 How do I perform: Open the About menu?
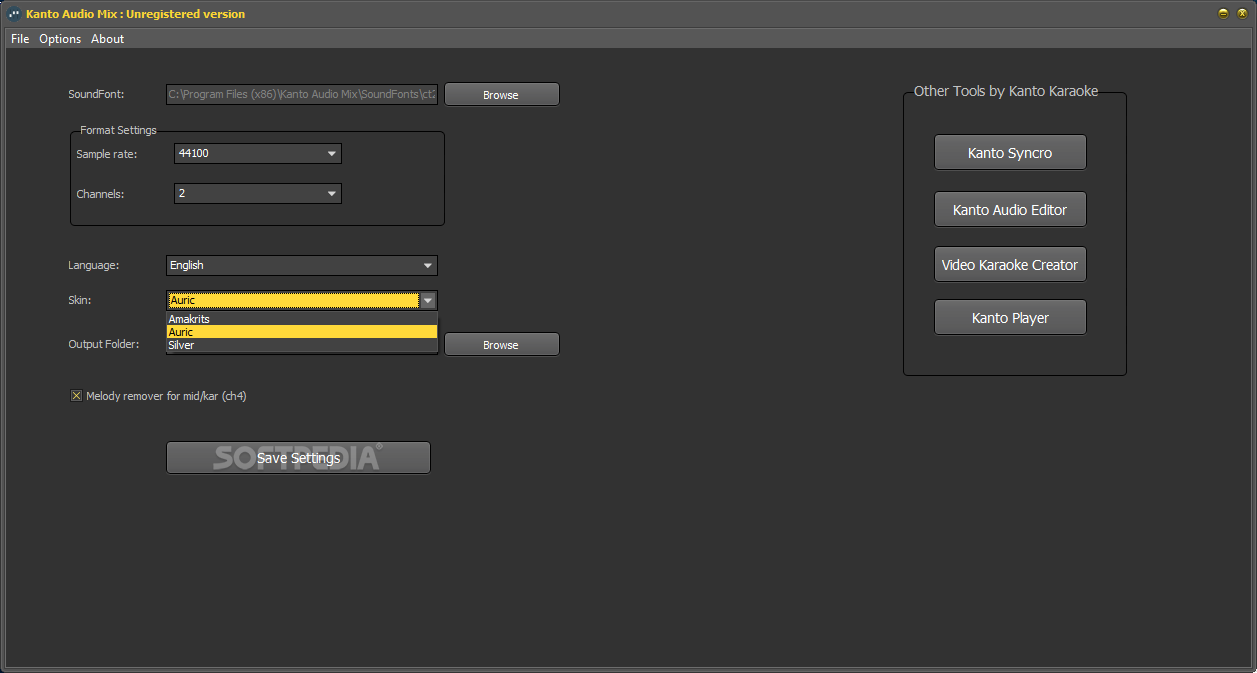(107, 39)
